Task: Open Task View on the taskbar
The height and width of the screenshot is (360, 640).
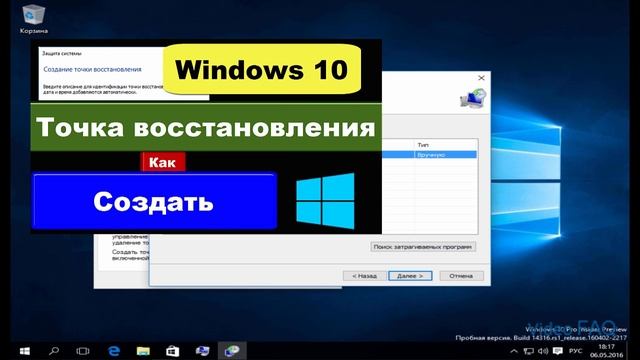Action: pos(83,351)
